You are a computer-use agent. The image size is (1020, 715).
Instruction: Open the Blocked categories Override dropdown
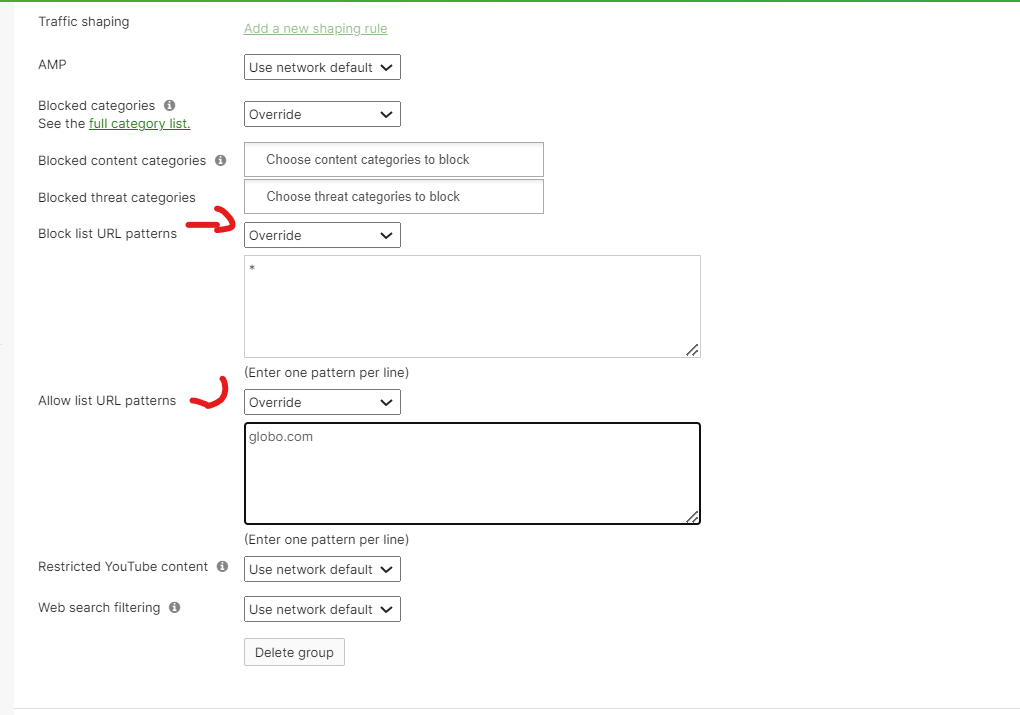[x=321, y=113]
